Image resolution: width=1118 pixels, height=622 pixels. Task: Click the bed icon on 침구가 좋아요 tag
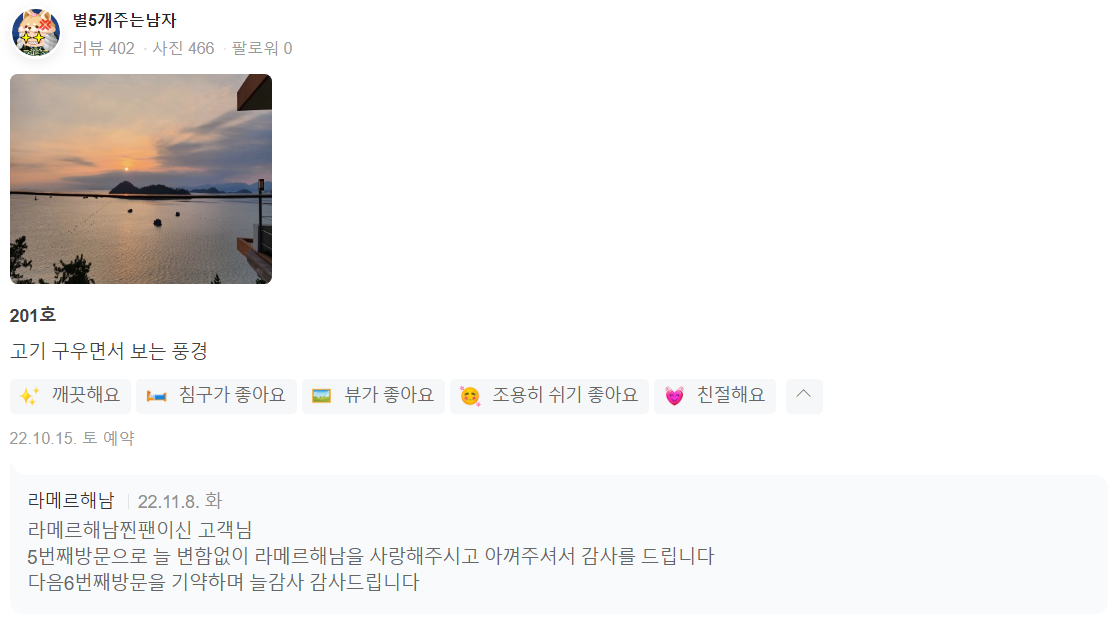click(156, 396)
